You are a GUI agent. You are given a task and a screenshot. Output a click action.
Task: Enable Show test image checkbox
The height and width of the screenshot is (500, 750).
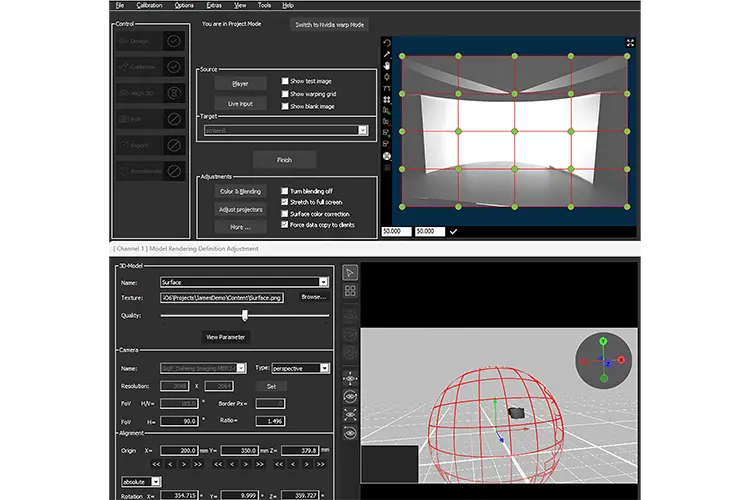point(285,81)
